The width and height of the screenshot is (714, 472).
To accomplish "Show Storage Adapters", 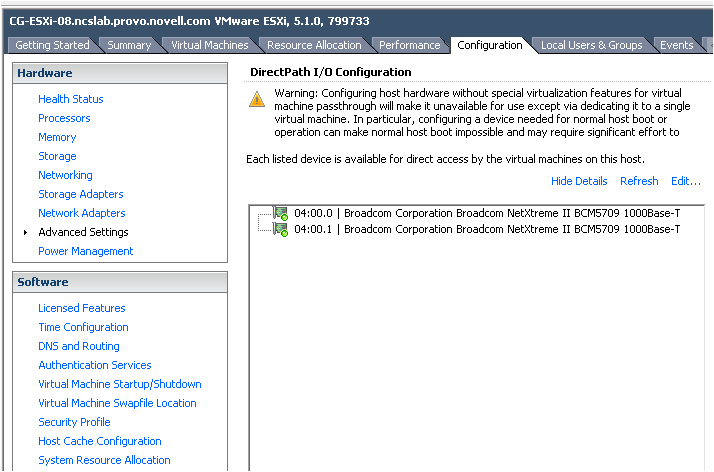I will [81, 194].
